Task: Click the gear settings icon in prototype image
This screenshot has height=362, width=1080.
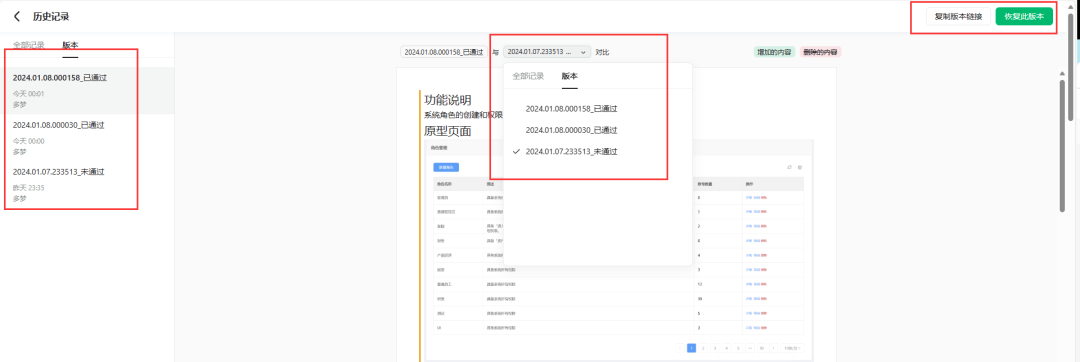Action: [x=800, y=167]
